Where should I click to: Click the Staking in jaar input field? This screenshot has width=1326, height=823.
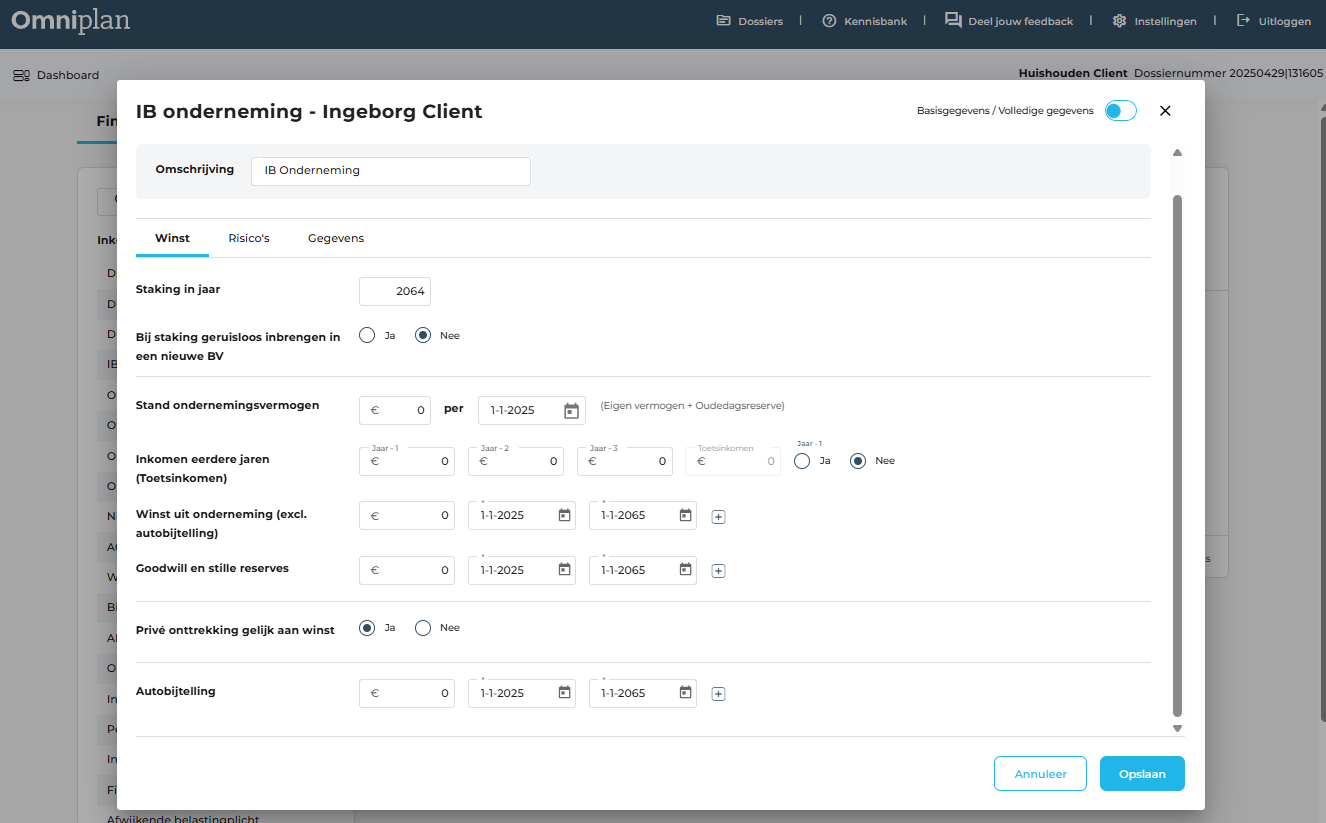coord(395,292)
